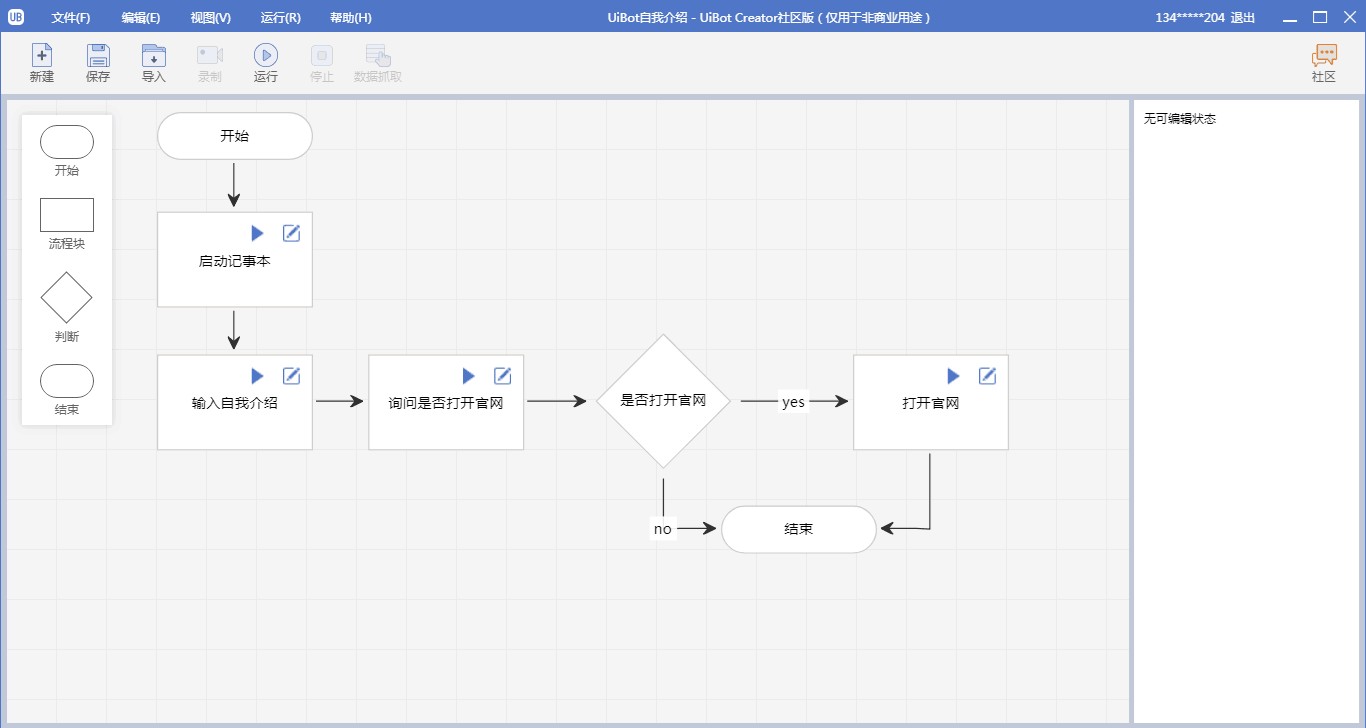Open the 帮助(H) menu
The height and width of the screenshot is (728, 1366).
click(x=350, y=18)
